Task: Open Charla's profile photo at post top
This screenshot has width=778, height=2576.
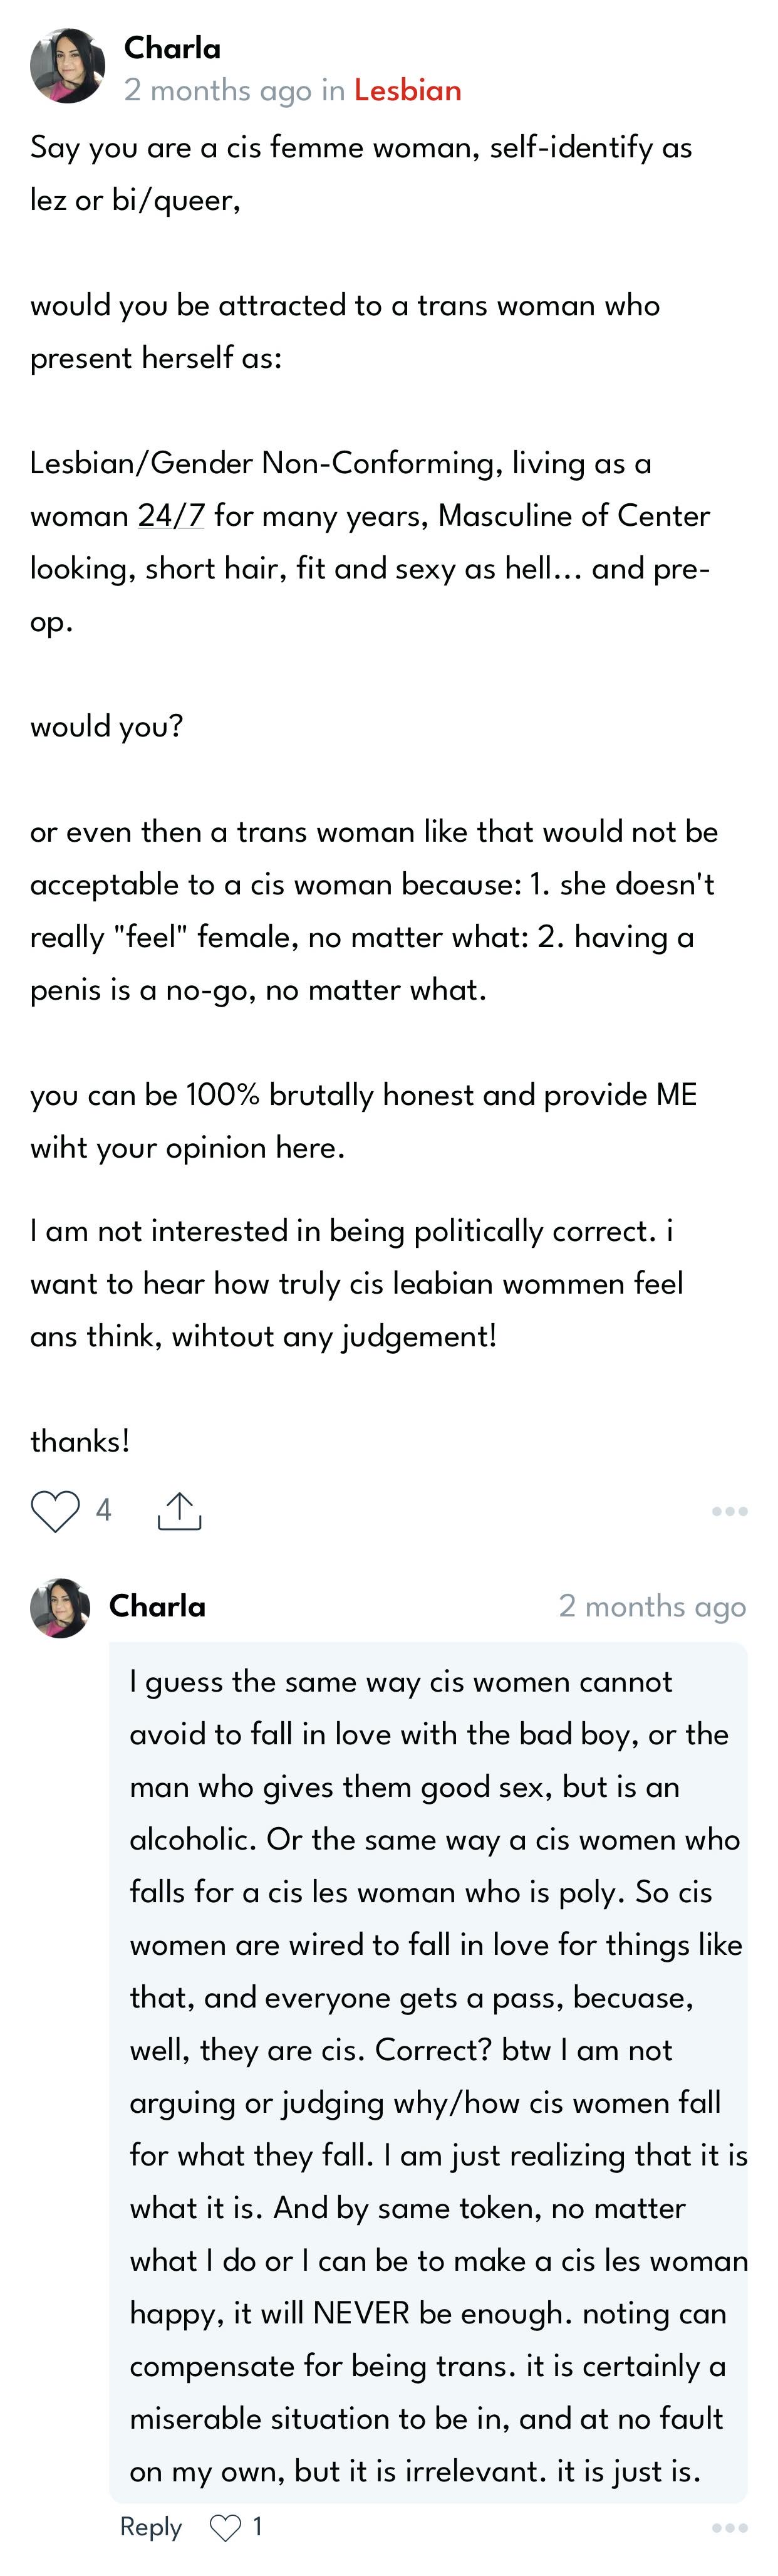Action: 67,66
